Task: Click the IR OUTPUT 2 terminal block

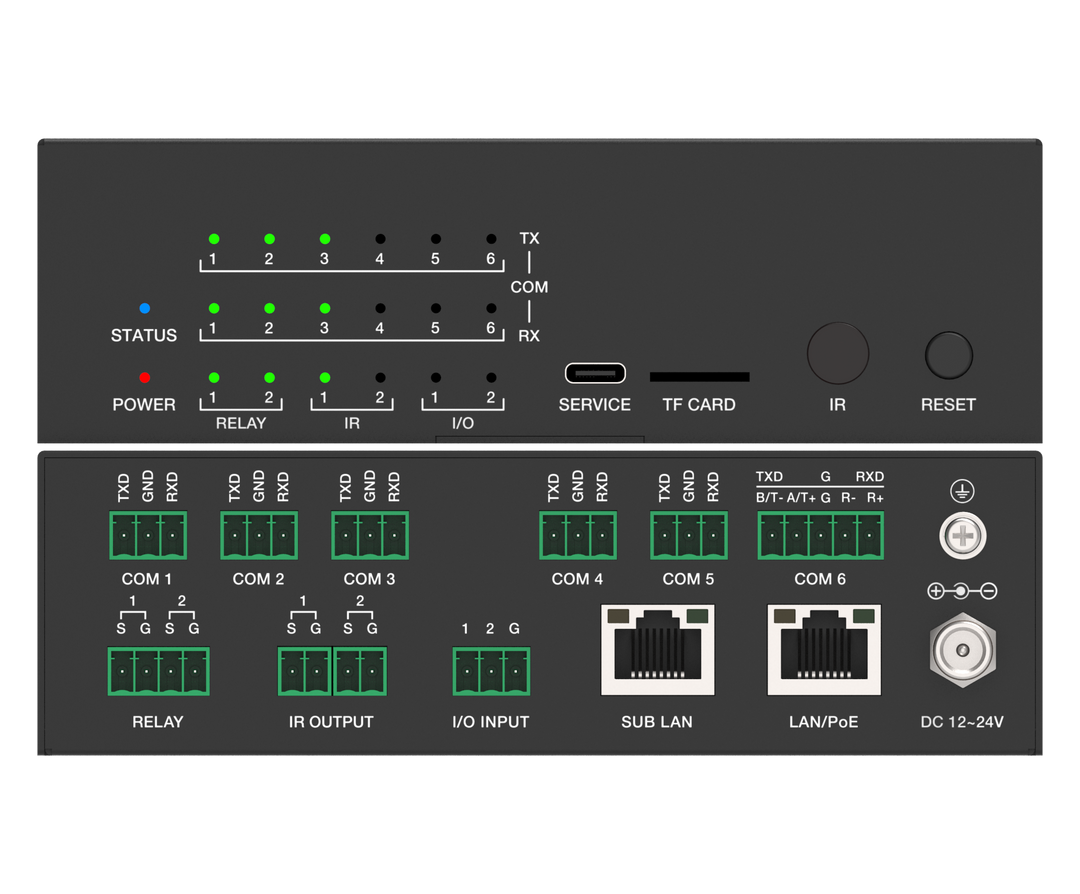Action: [360, 671]
